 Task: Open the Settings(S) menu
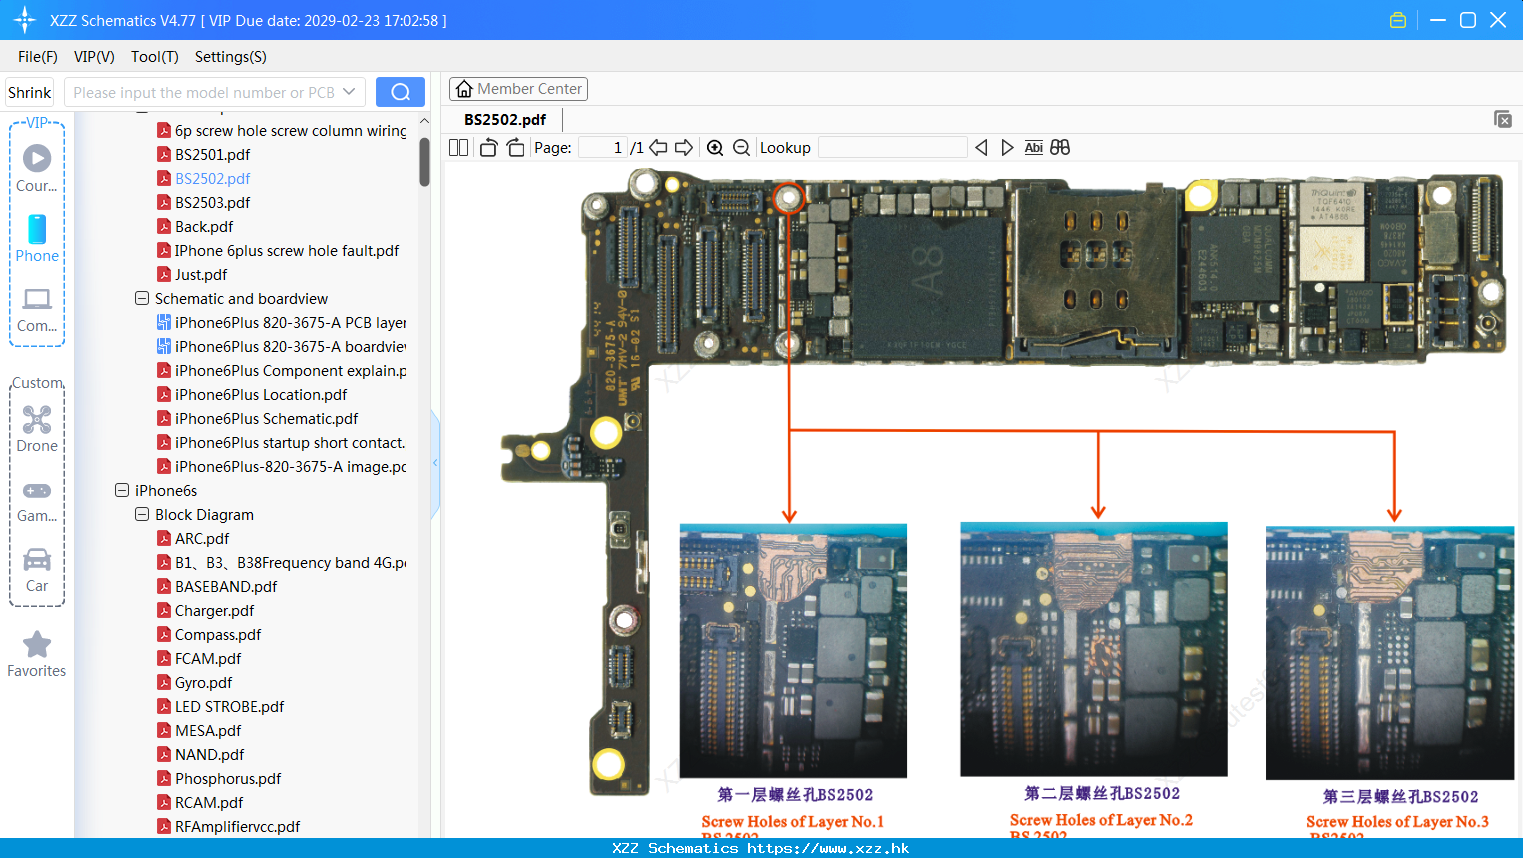231,57
